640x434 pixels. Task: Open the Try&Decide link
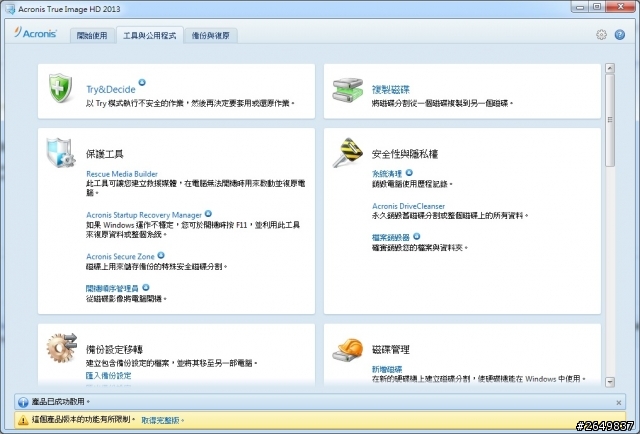[111, 89]
